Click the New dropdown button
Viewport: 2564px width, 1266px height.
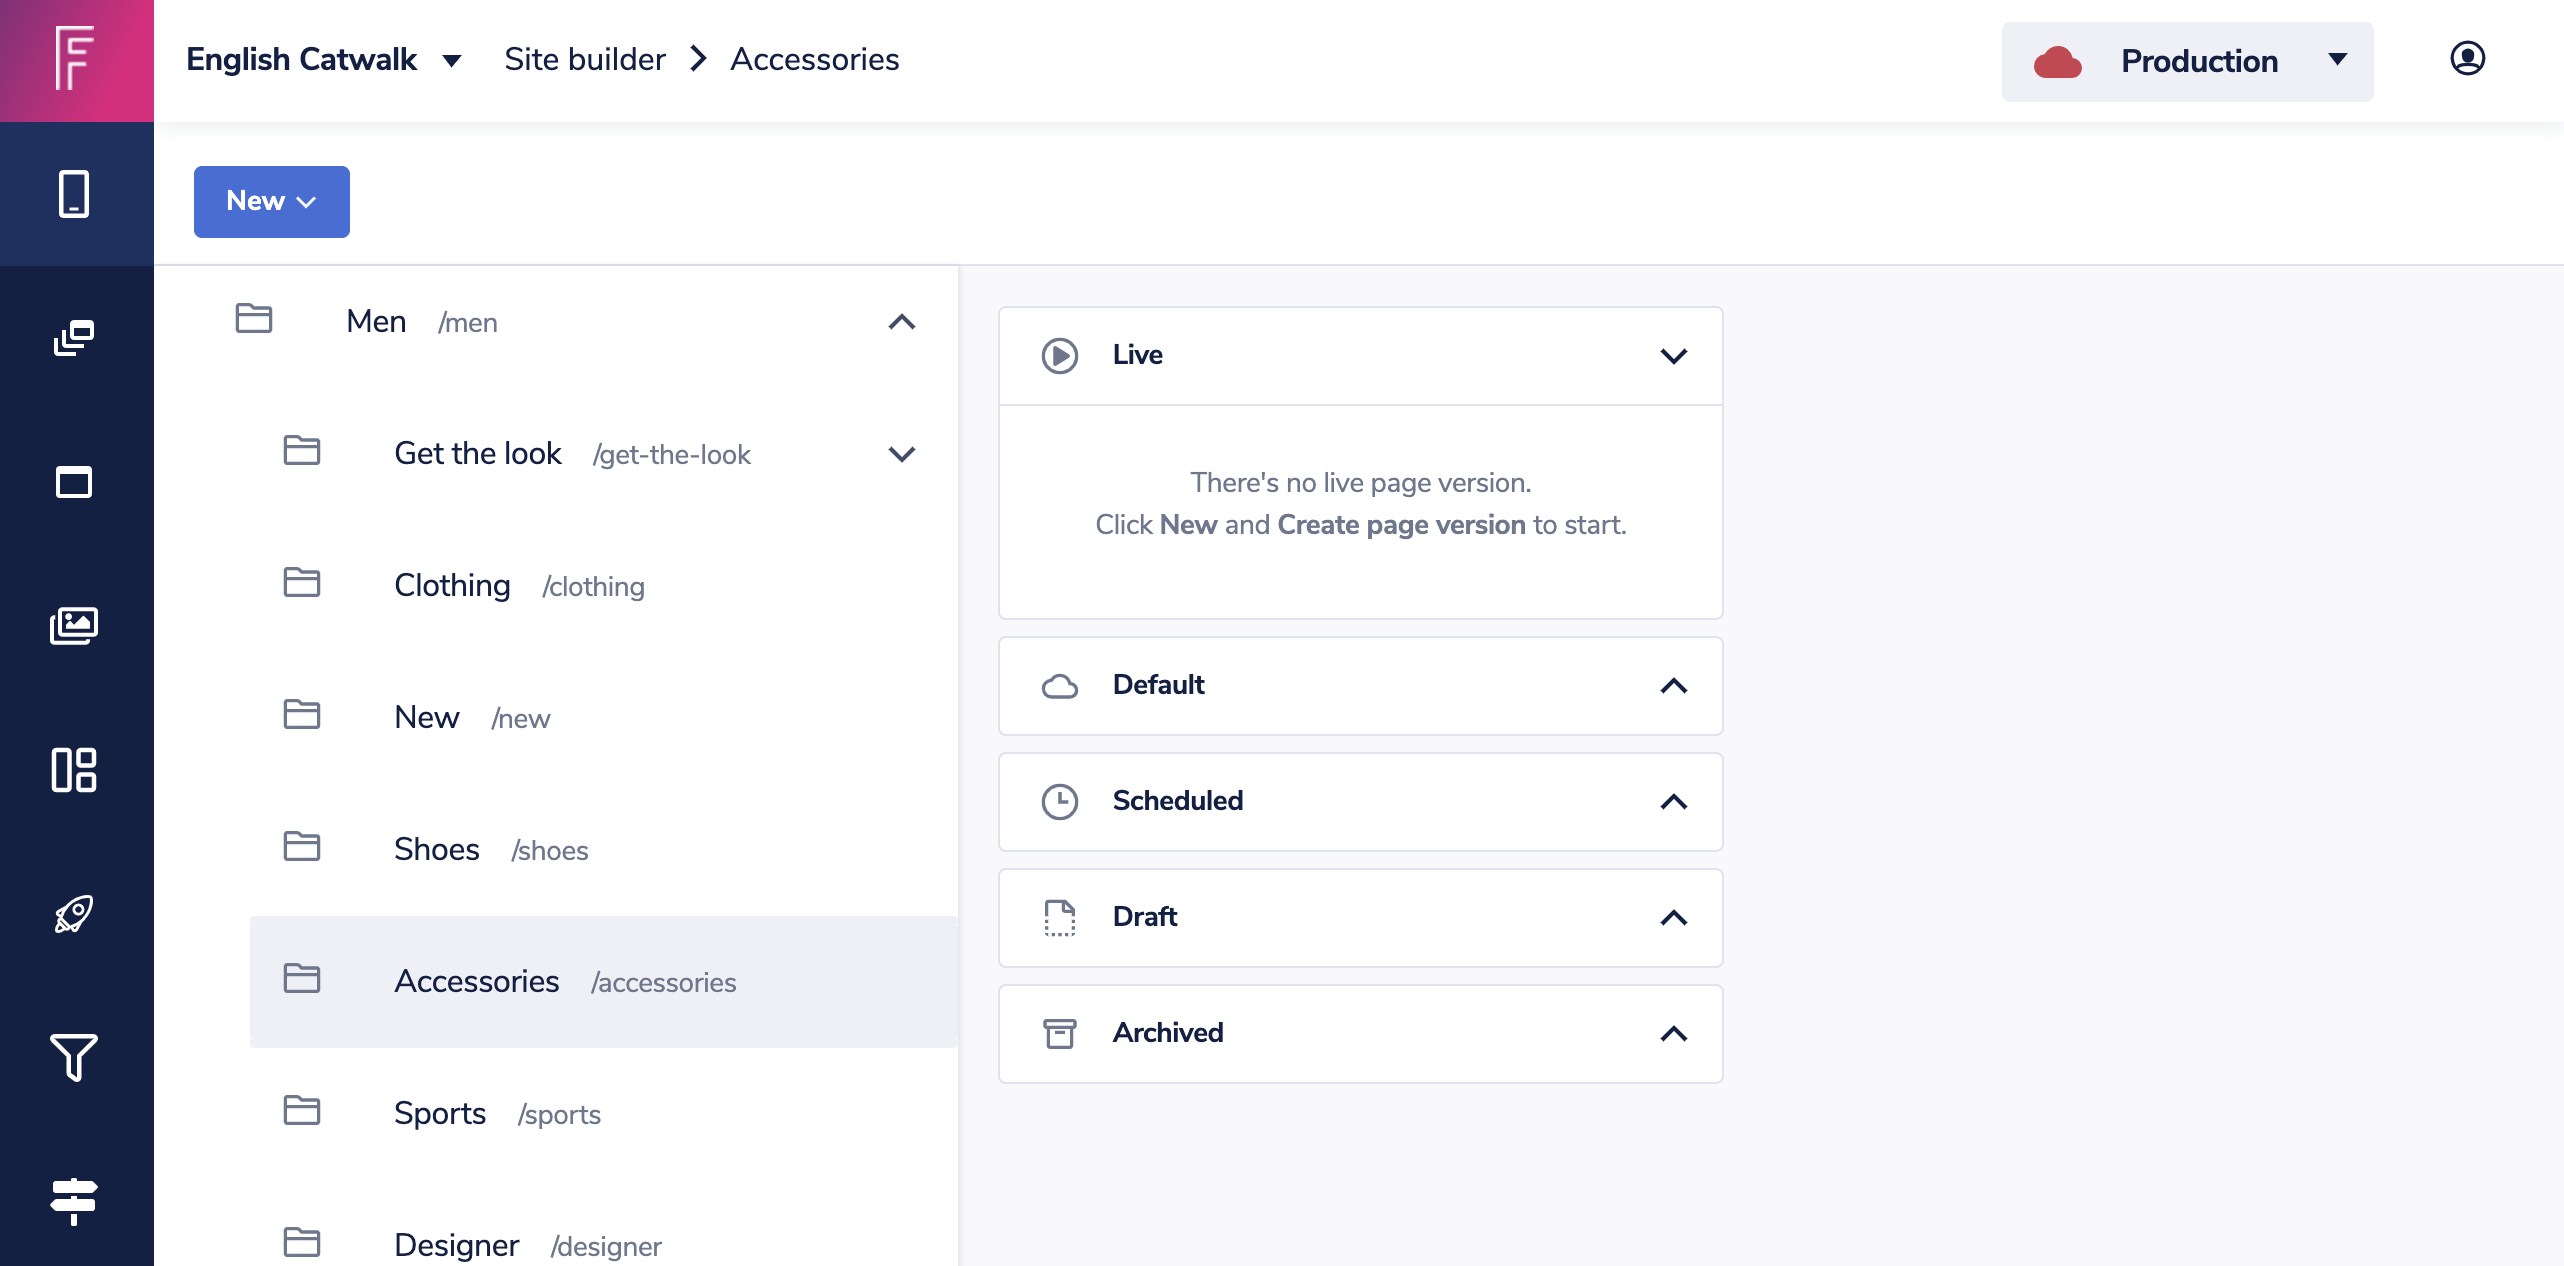click(271, 202)
